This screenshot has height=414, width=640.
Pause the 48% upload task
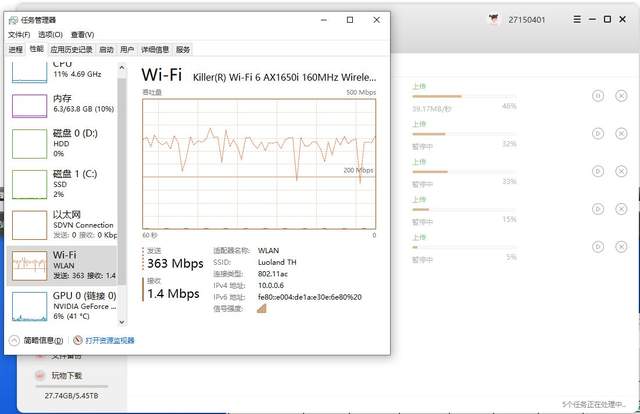pyautogui.click(x=598, y=96)
